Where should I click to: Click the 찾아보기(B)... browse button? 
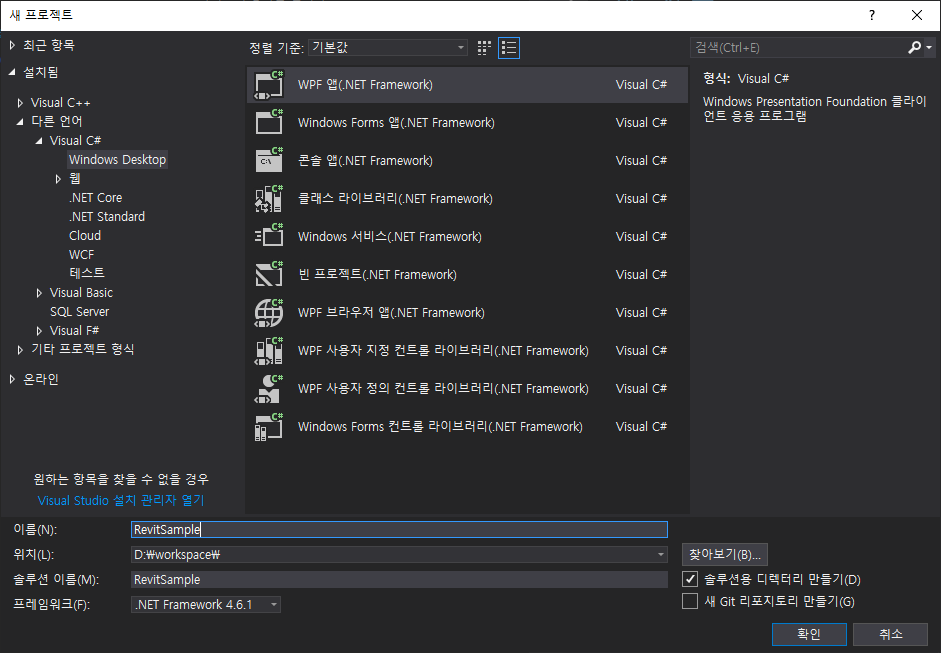coord(724,555)
